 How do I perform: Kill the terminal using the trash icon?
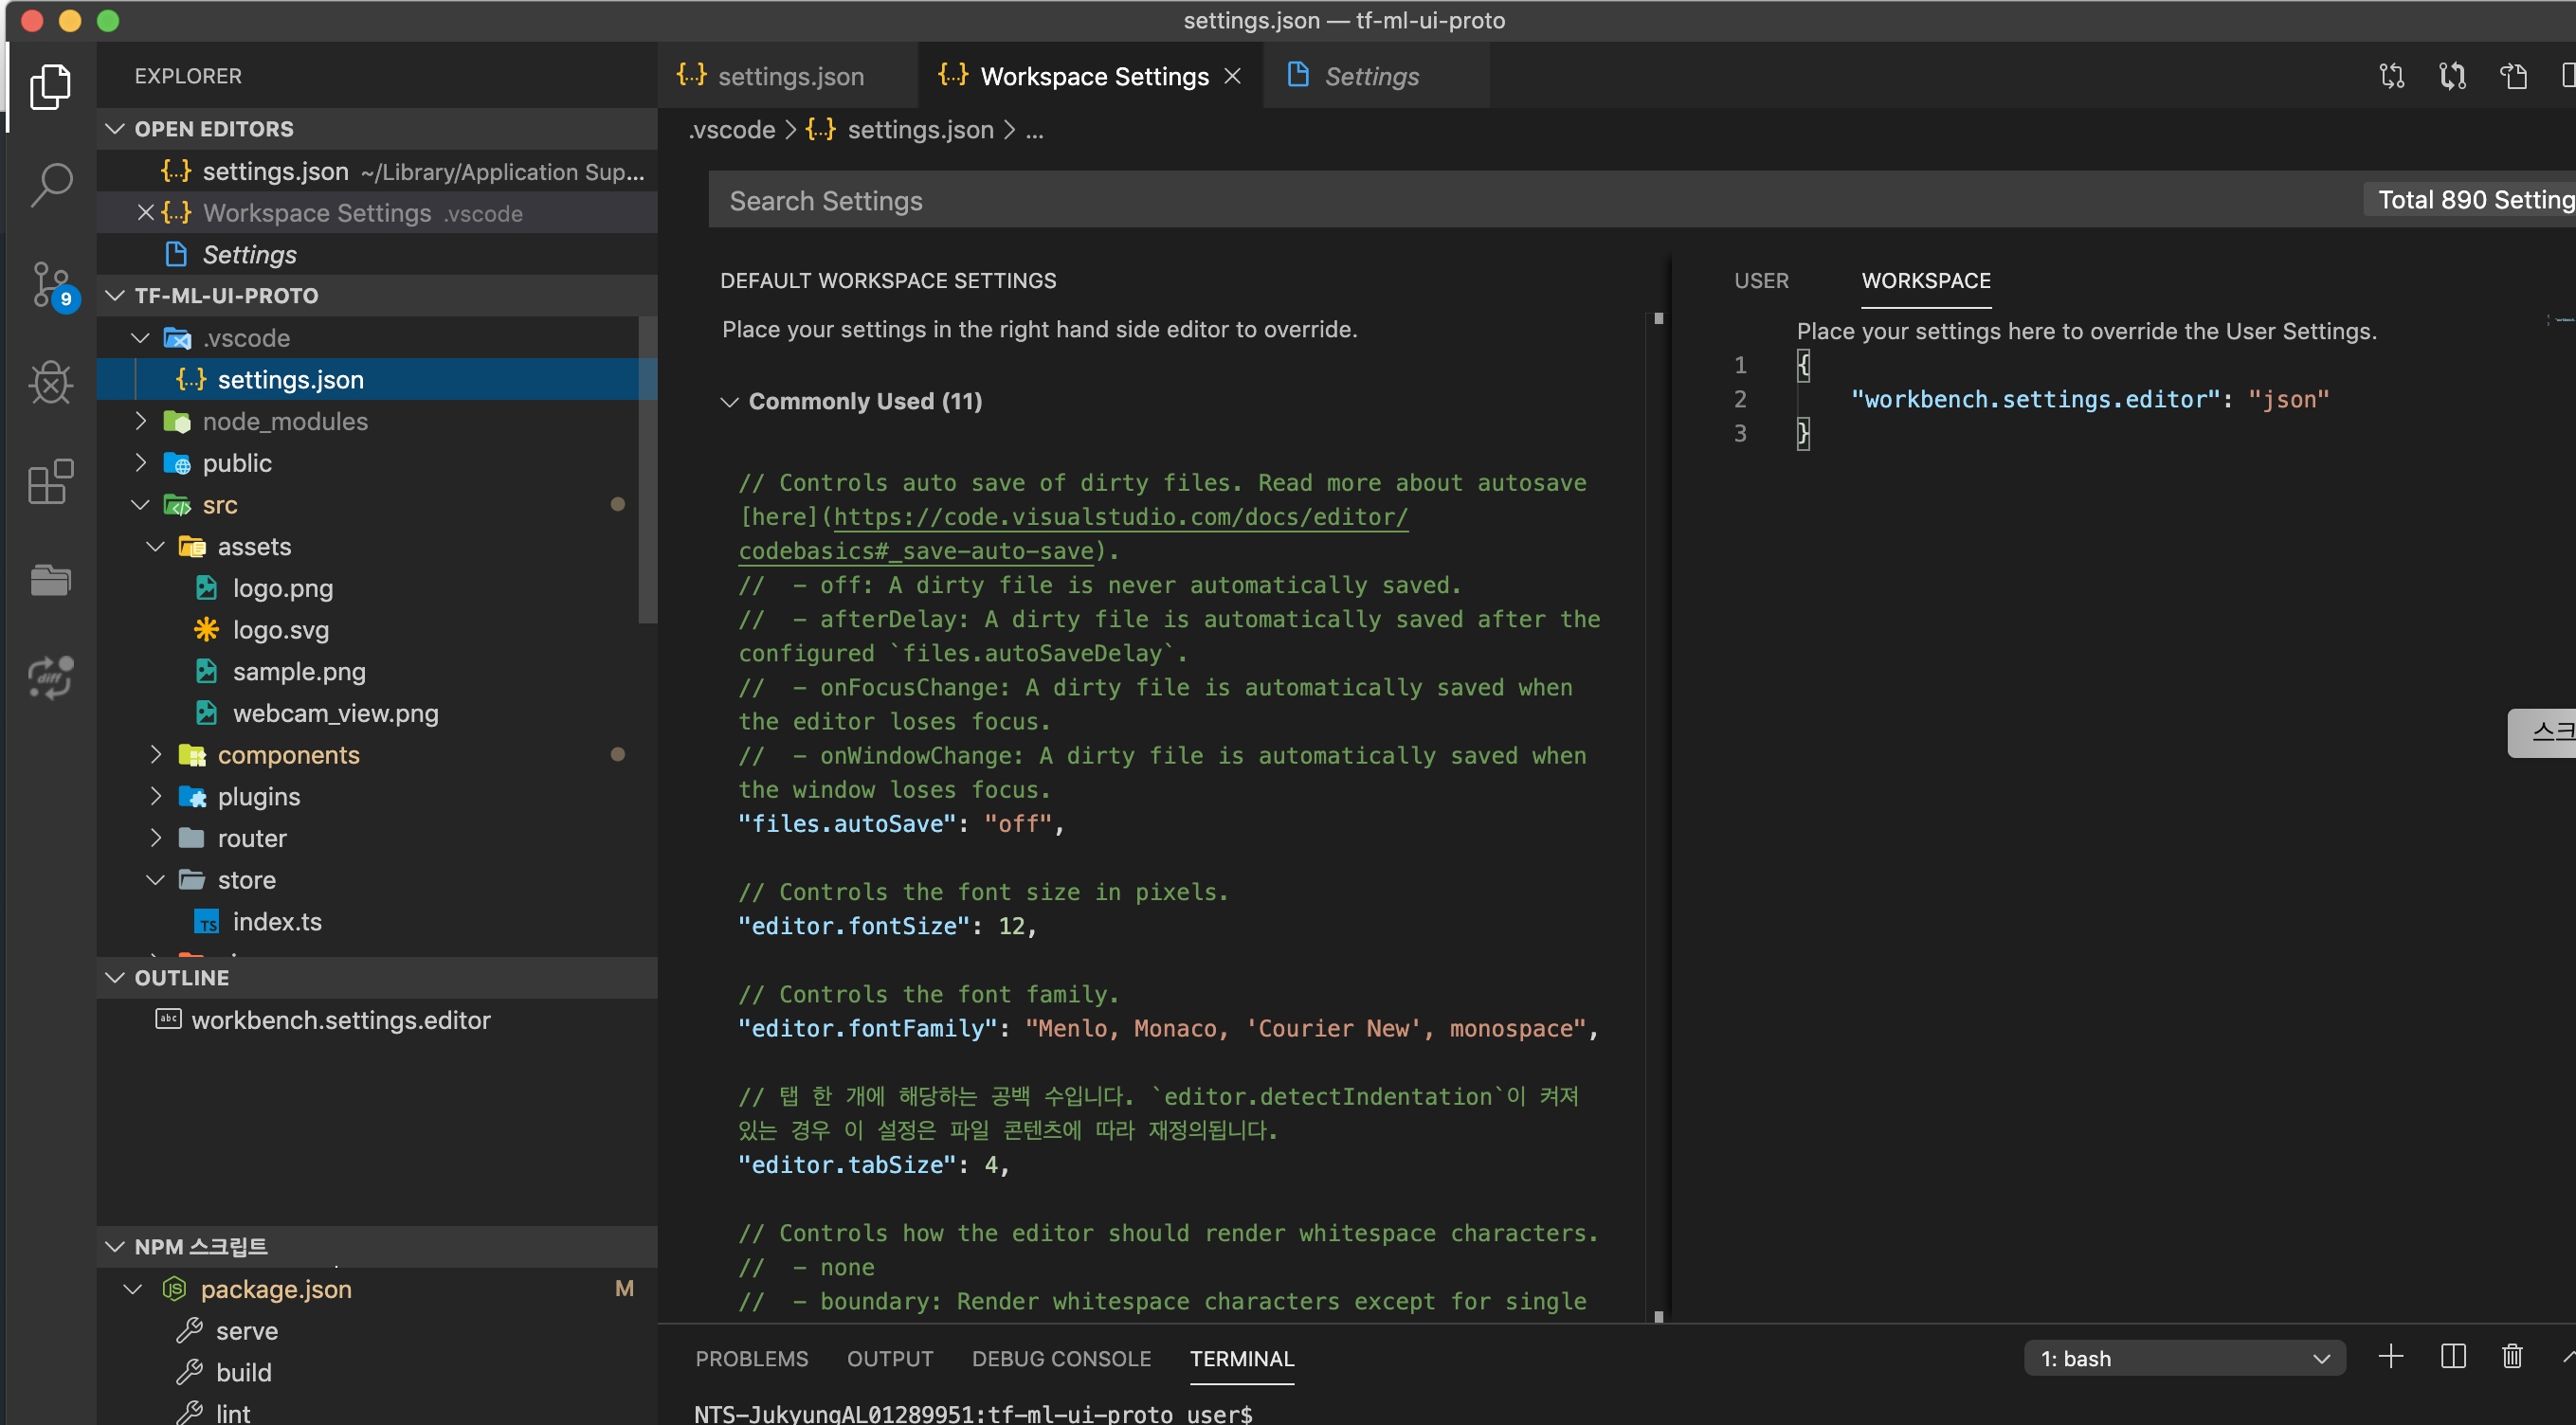click(x=2513, y=1357)
